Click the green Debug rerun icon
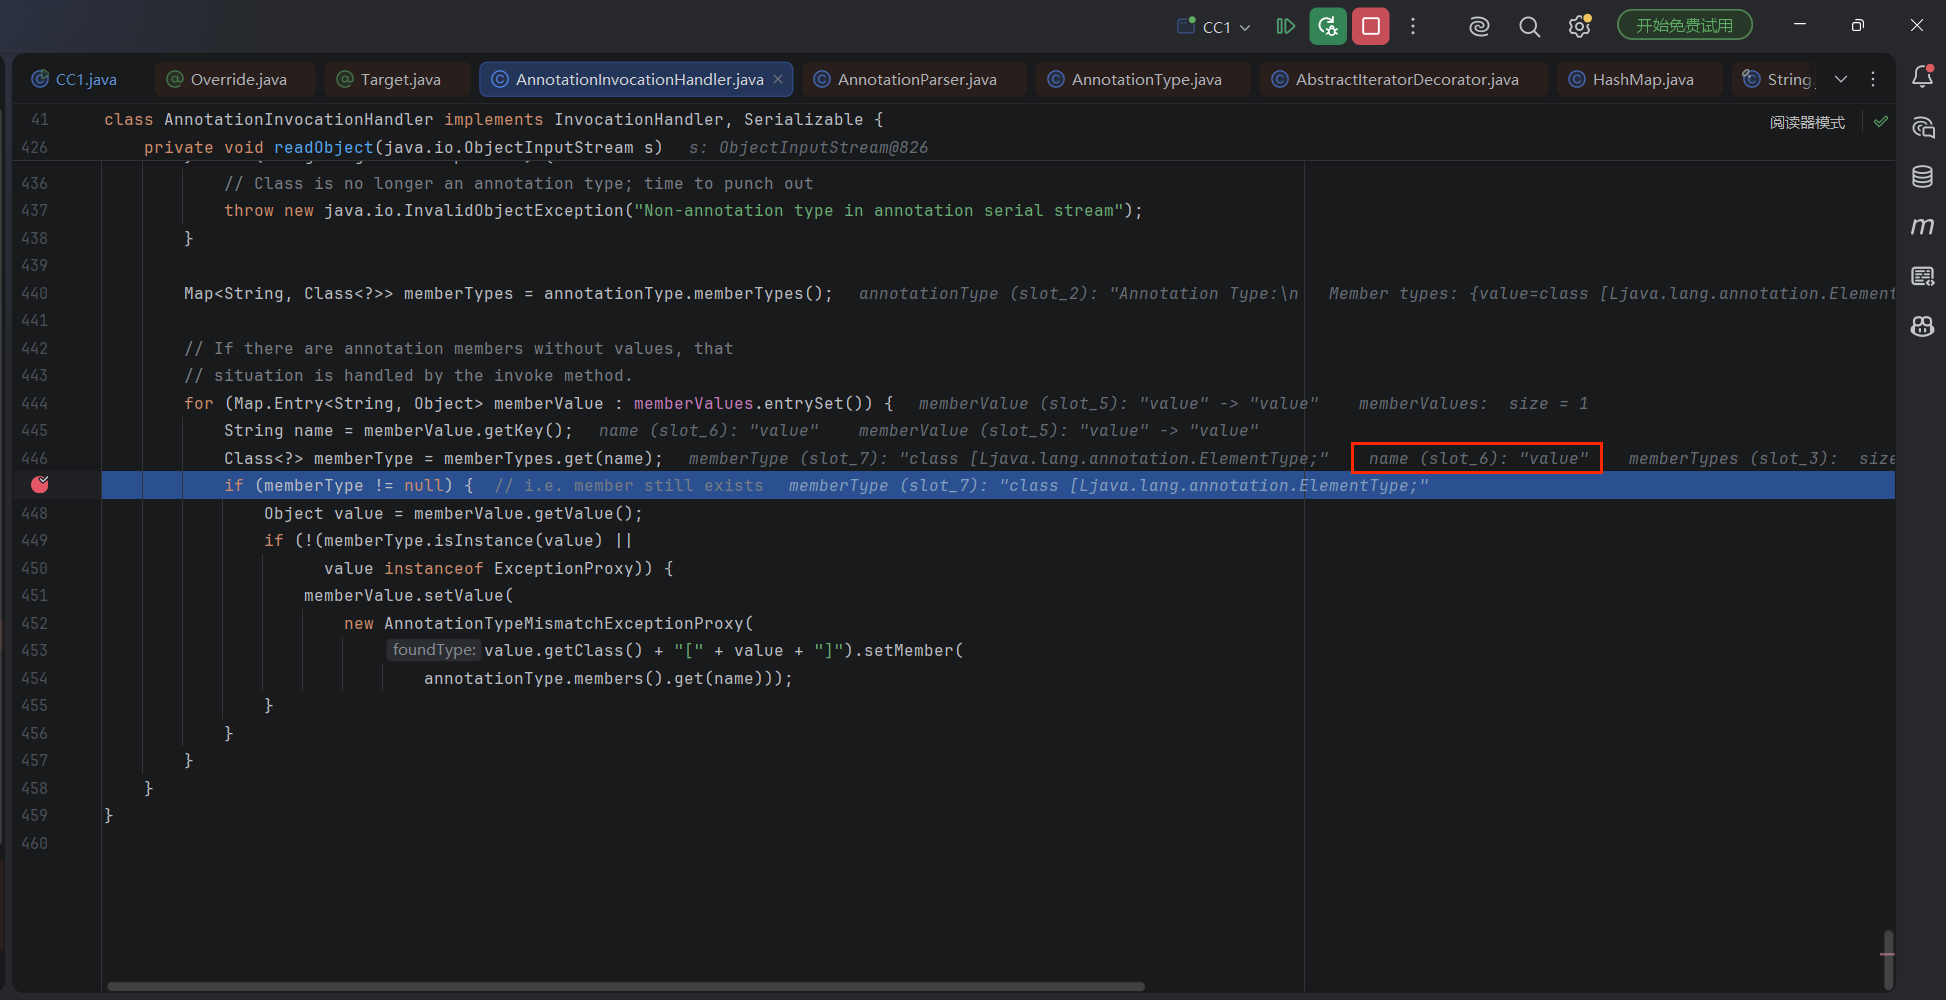The height and width of the screenshot is (1000, 1946). coord(1328,26)
